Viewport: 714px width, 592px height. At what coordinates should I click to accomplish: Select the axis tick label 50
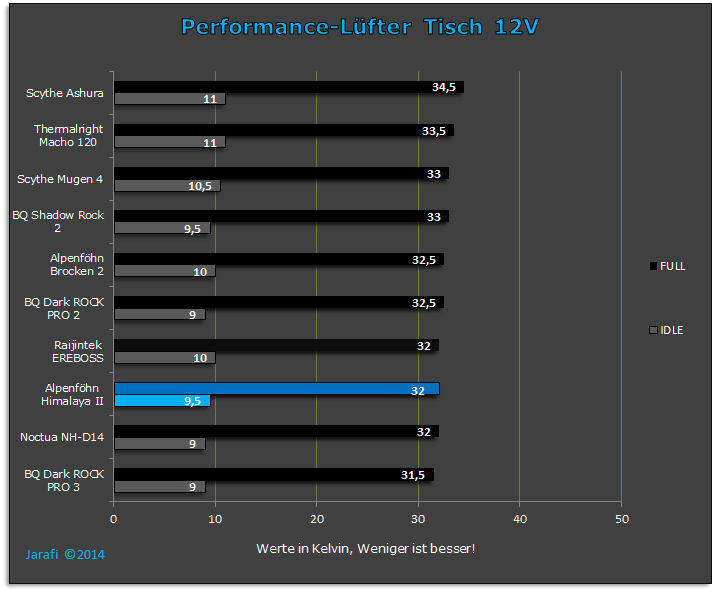coord(622,519)
